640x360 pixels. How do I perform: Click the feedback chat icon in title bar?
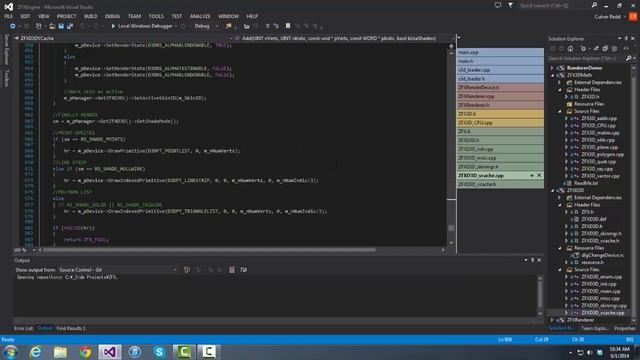click(x=498, y=5)
